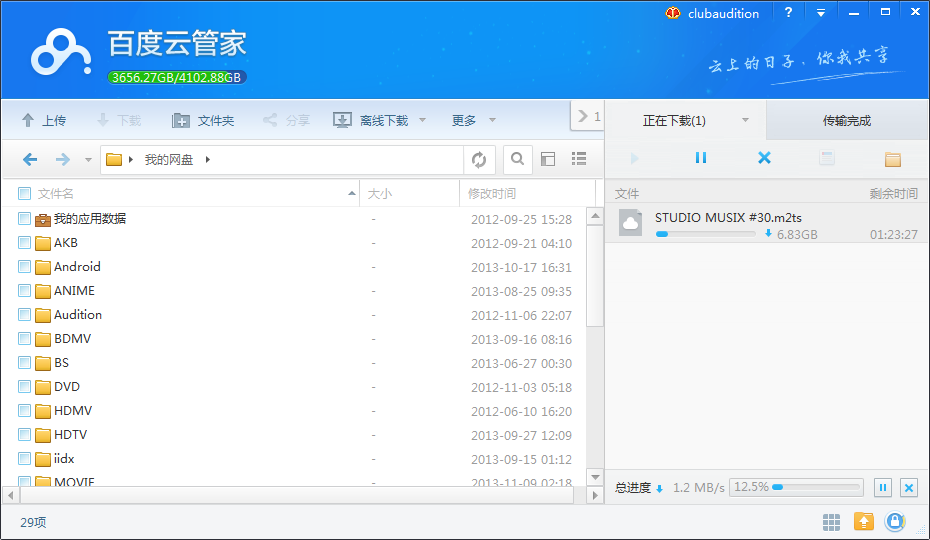
Task: Cancel all downloads at the bottom of the transfer panel
Action: point(909,488)
